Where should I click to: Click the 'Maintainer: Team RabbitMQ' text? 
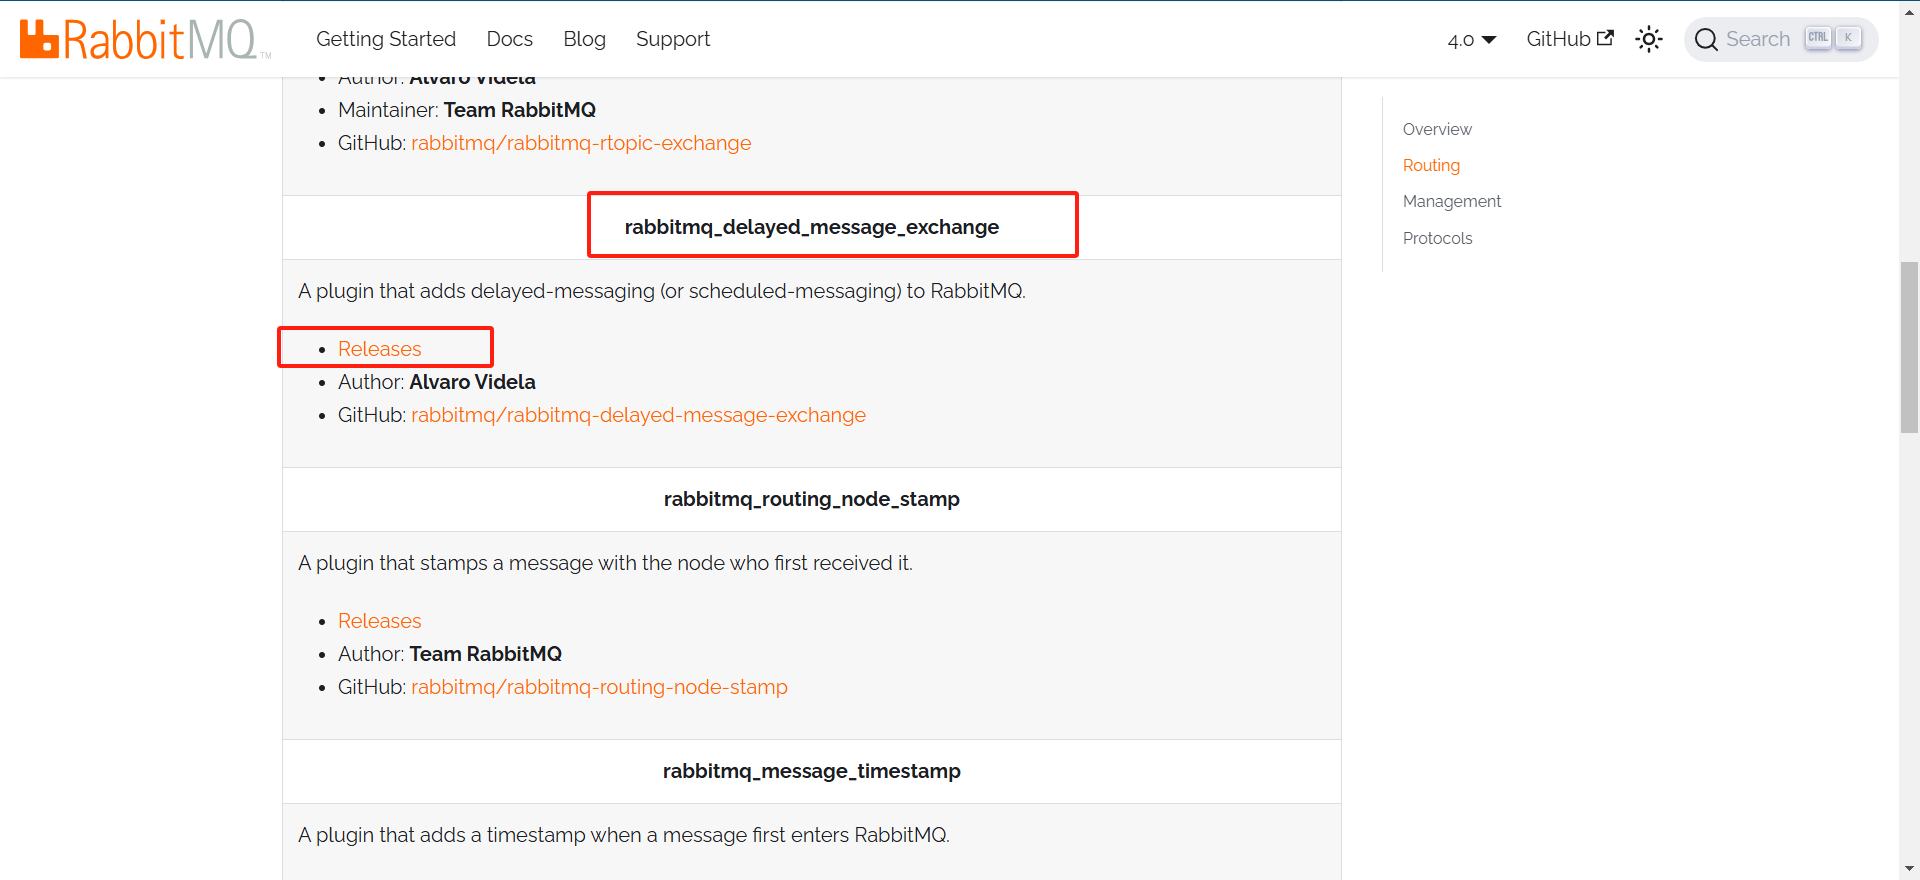tap(467, 110)
